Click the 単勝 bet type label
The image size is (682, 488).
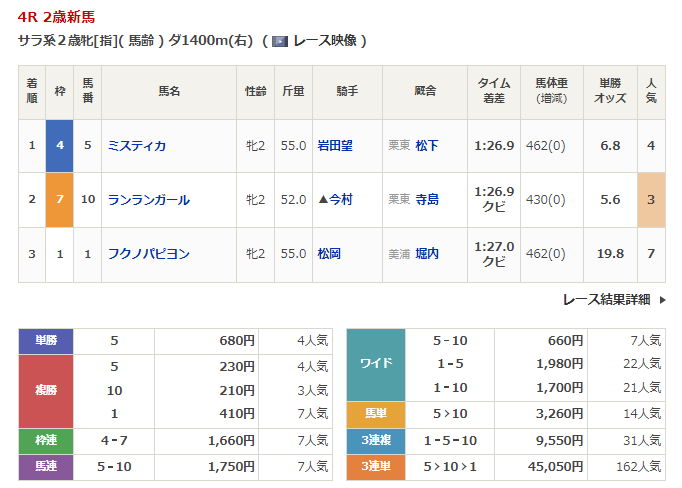coord(46,341)
